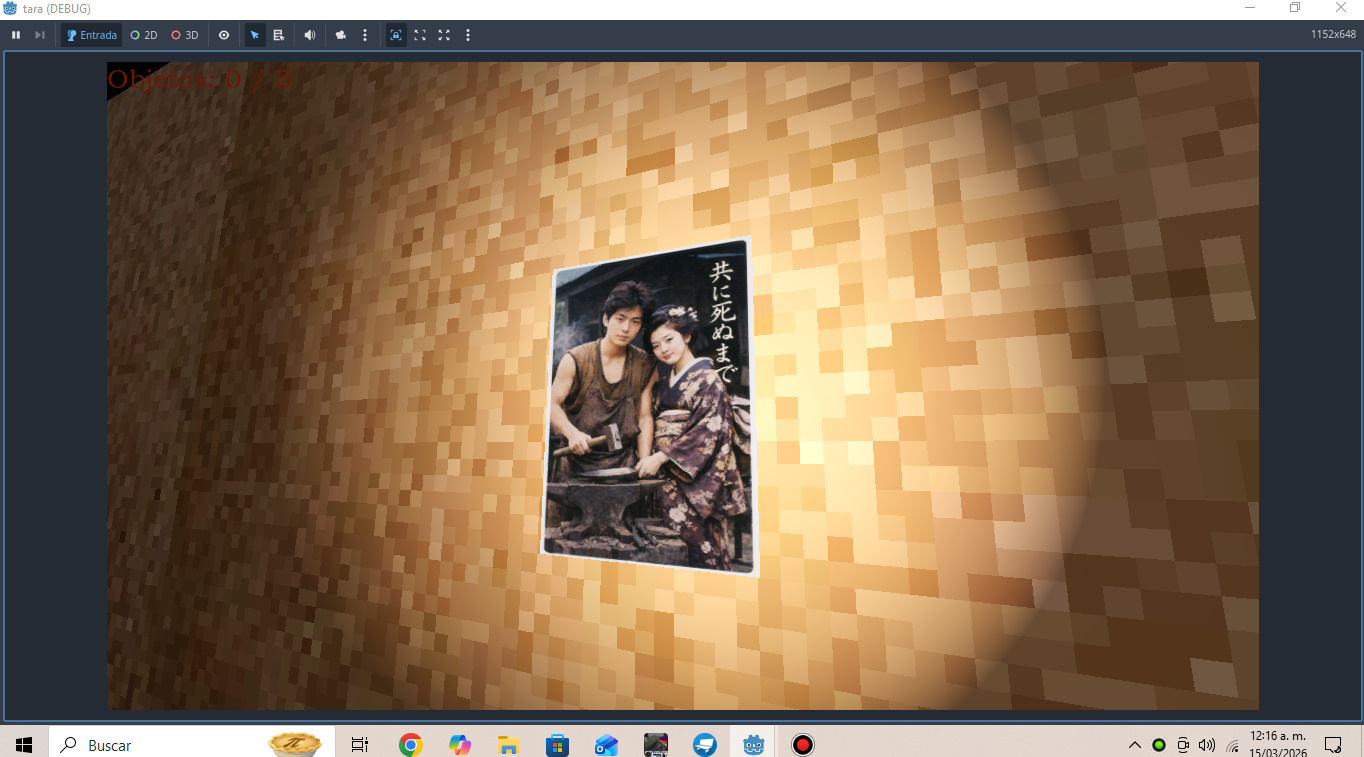Expand hidden system tray icons
The height and width of the screenshot is (757, 1364).
point(1135,745)
